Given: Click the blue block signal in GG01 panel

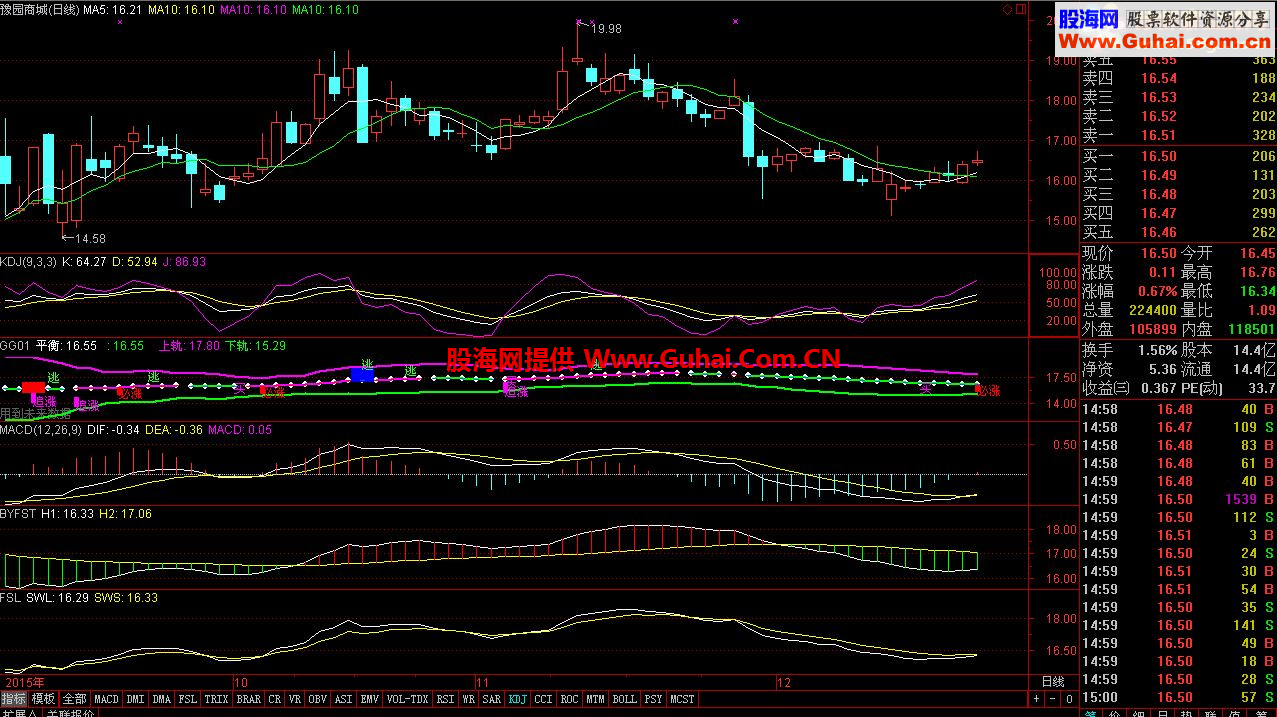Looking at the screenshot, I should 362,375.
